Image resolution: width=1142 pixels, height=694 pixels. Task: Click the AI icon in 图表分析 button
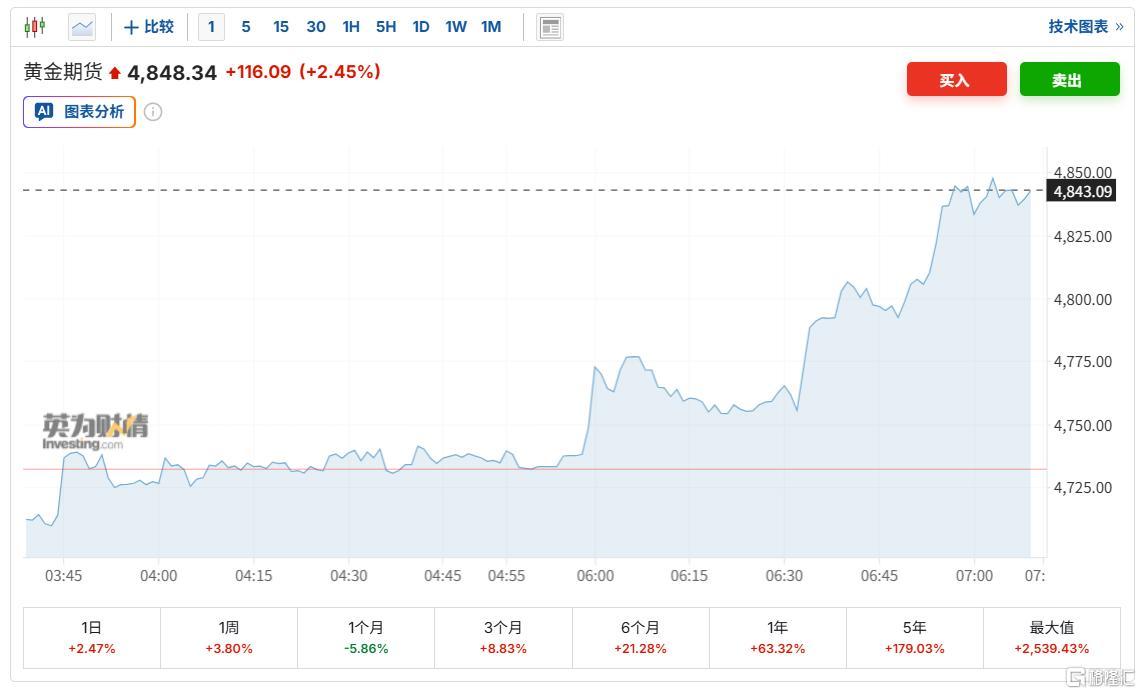point(44,112)
